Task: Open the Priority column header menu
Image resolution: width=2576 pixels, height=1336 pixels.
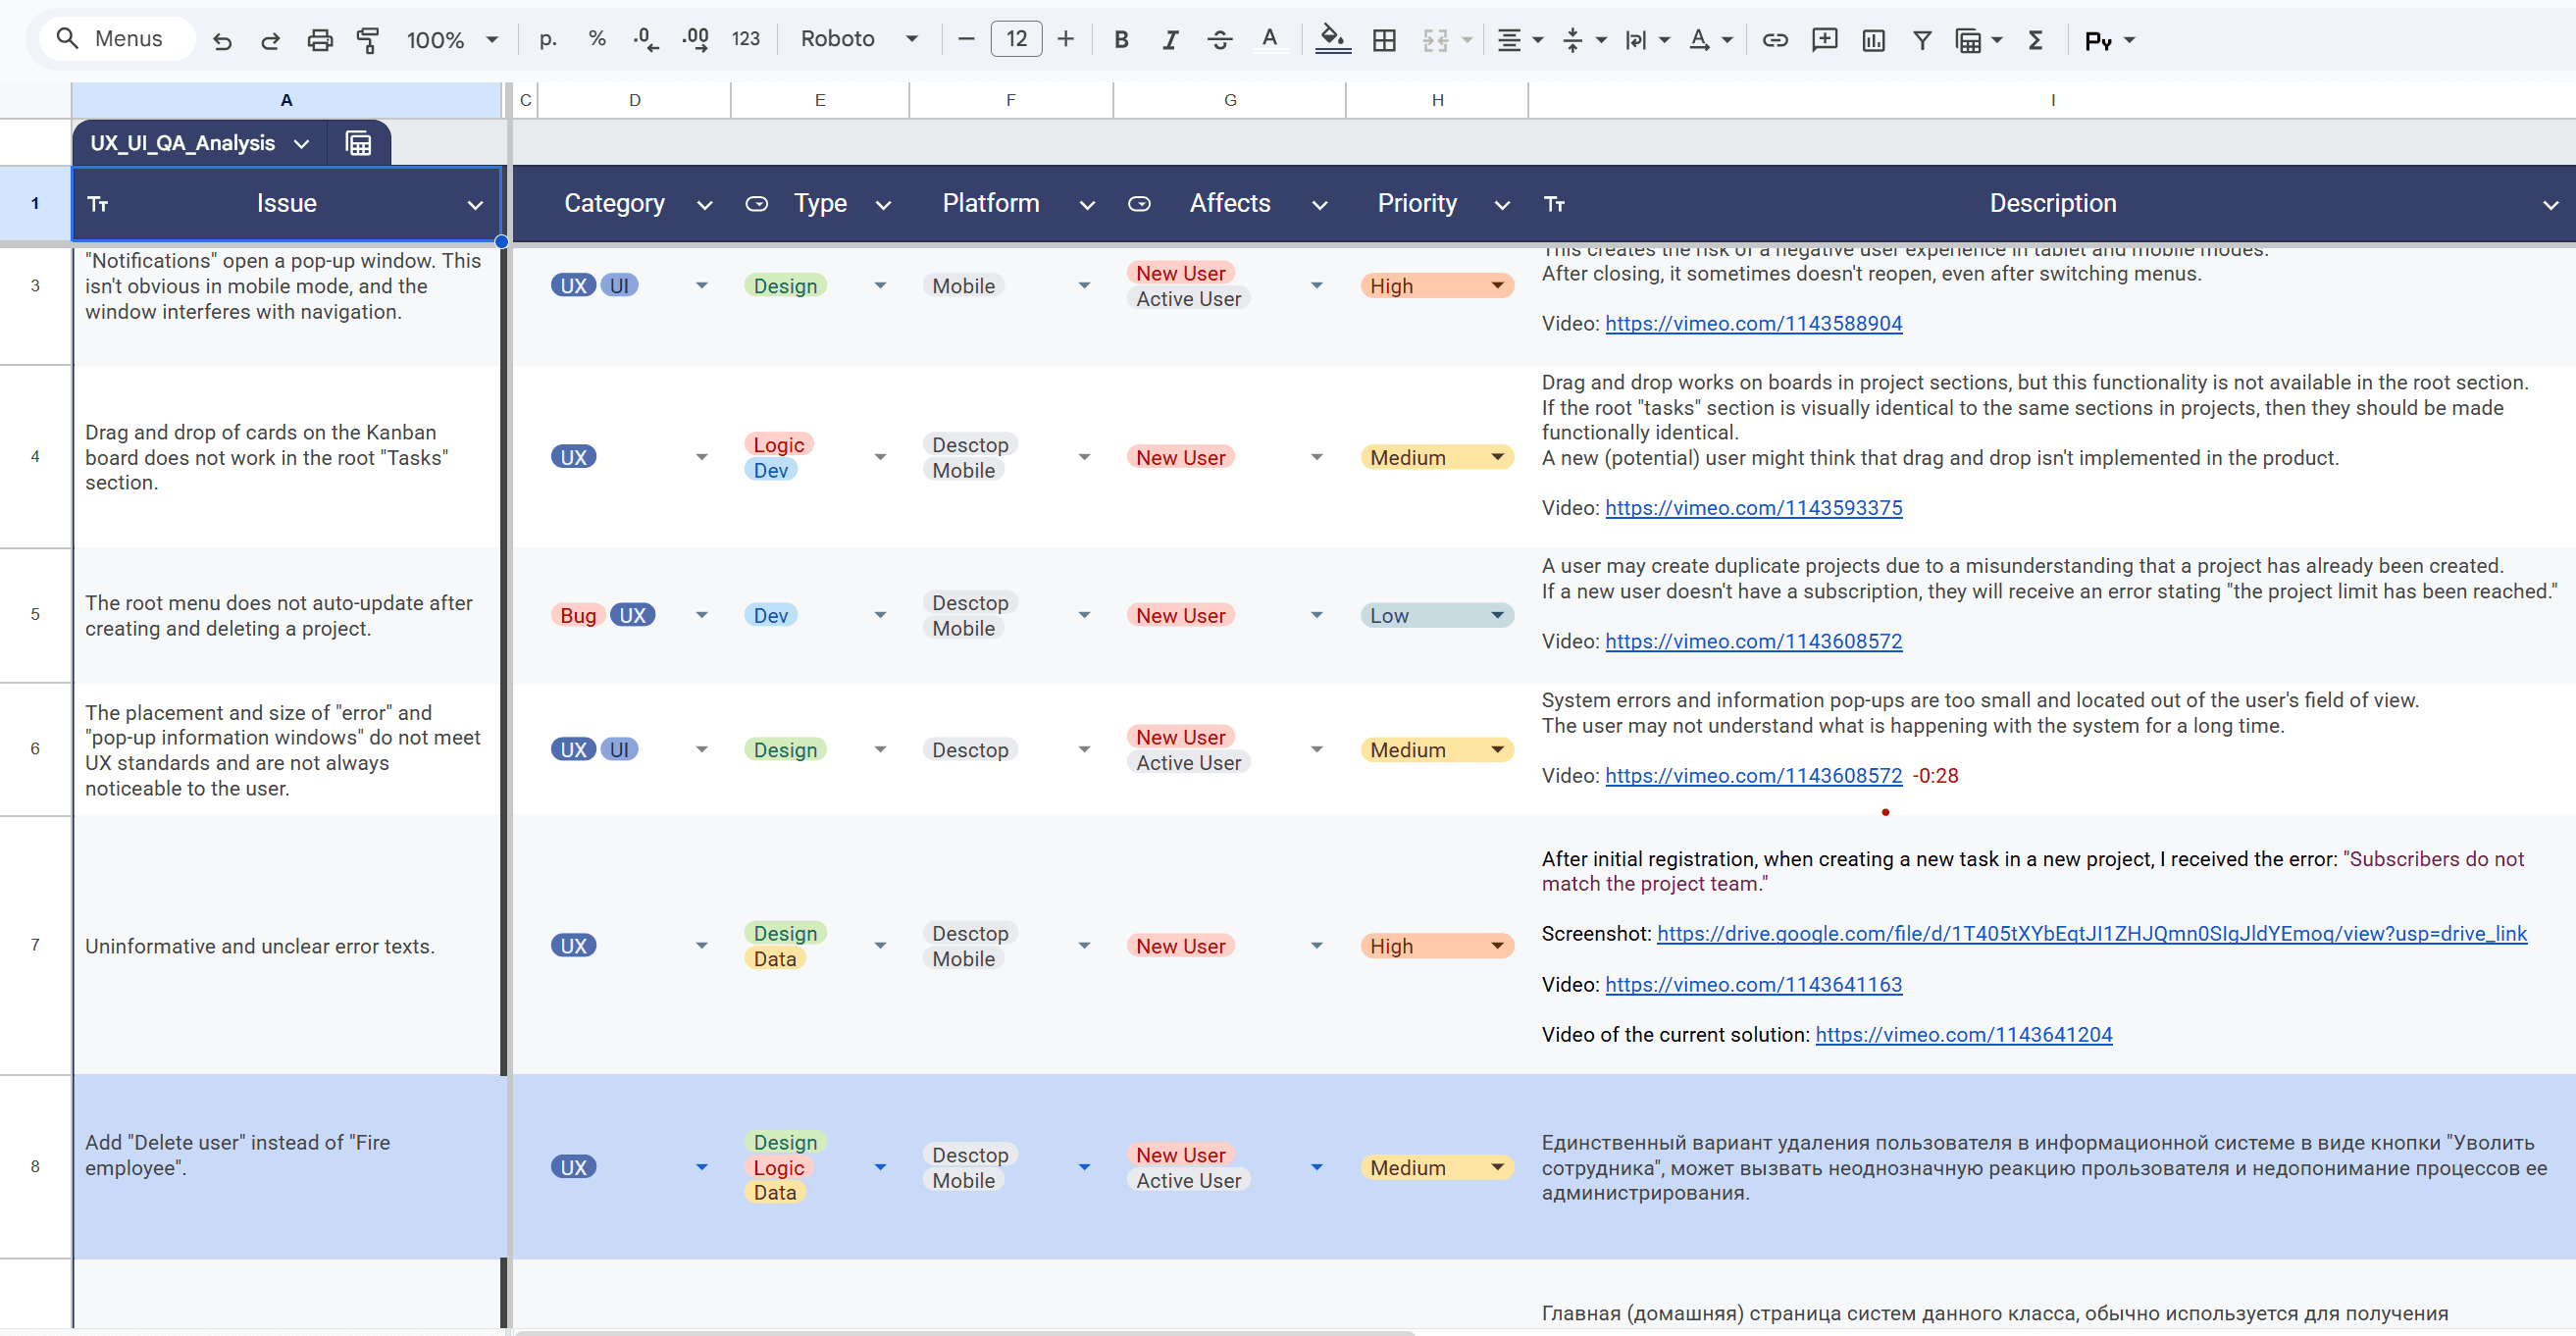Action: 1501,205
